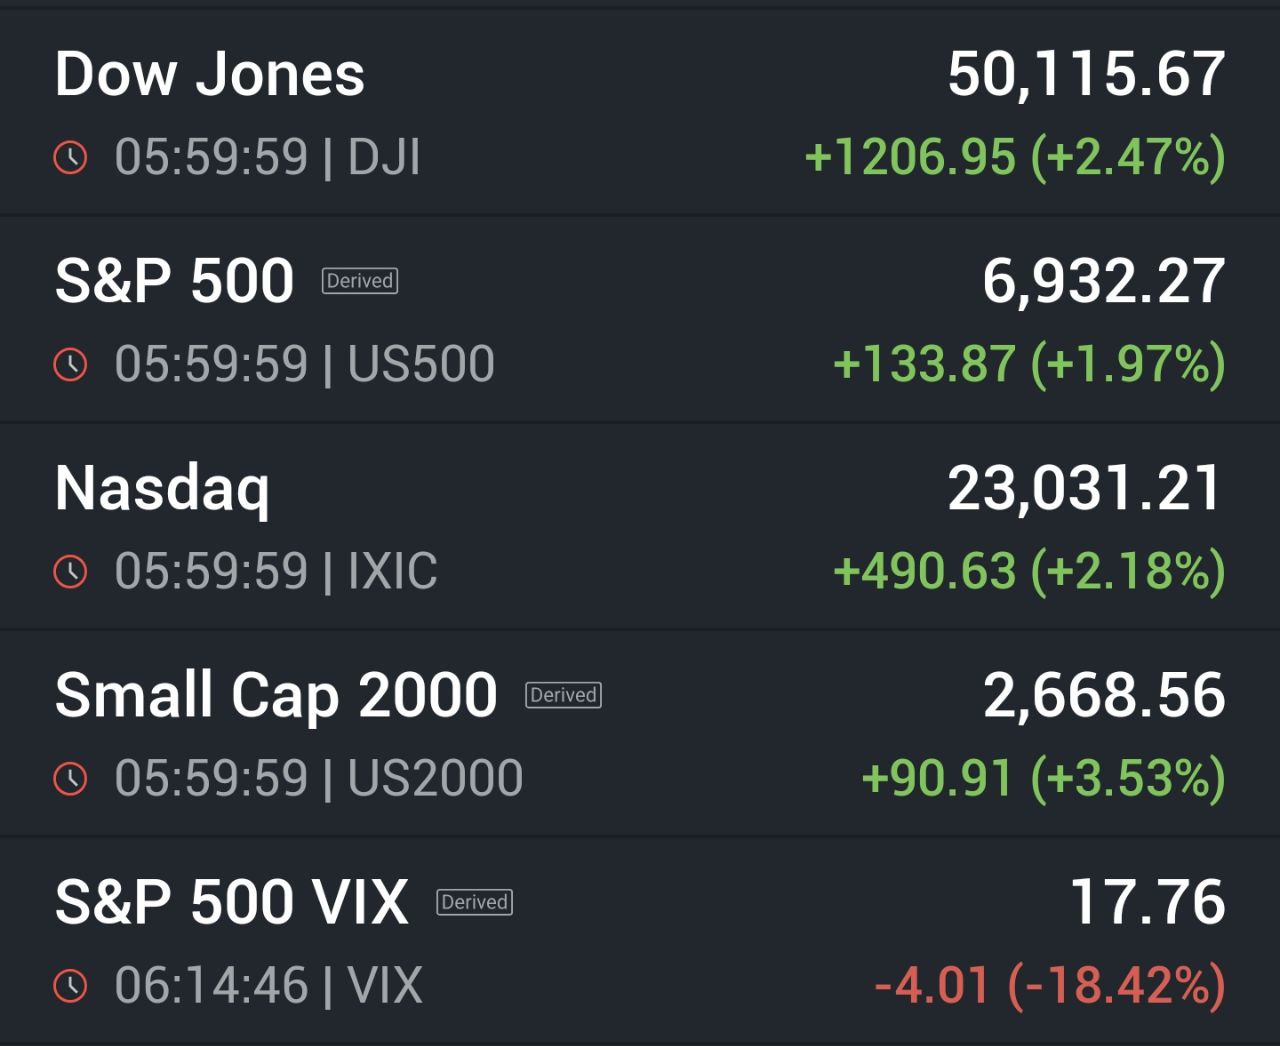Open the Dow Jones index title
The width and height of the screenshot is (1280, 1046).
[210, 75]
